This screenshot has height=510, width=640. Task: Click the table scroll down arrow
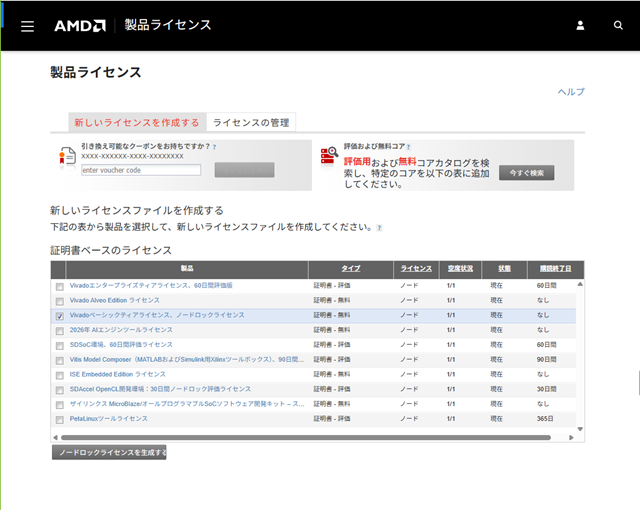580,429
